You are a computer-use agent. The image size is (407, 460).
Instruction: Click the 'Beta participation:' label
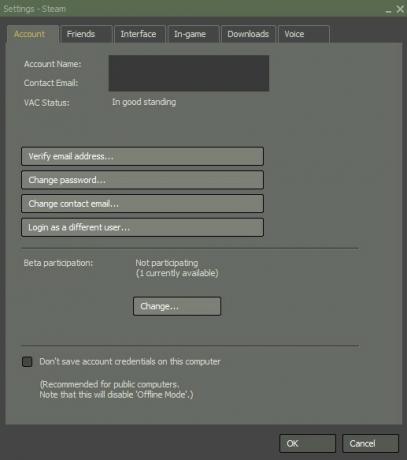point(58,263)
